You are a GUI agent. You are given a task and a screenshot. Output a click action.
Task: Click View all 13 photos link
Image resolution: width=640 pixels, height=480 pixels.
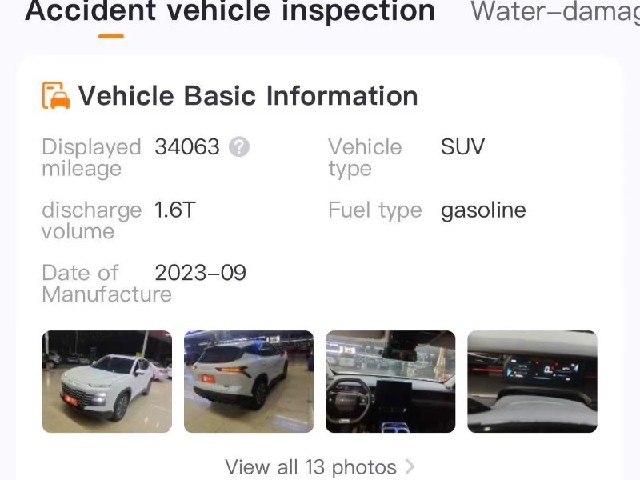coord(311,467)
